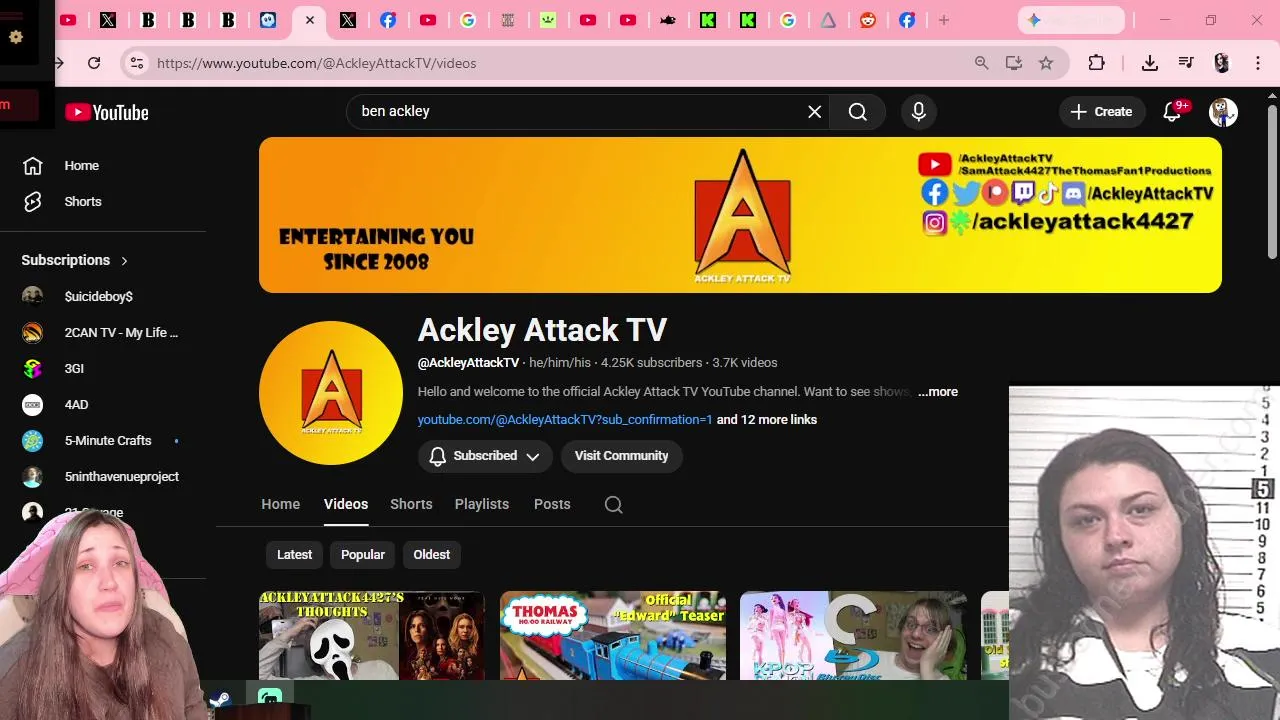Click the 5-Minute Crafts avatar icon
Image resolution: width=1280 pixels, height=720 pixels.
pyautogui.click(x=33, y=440)
